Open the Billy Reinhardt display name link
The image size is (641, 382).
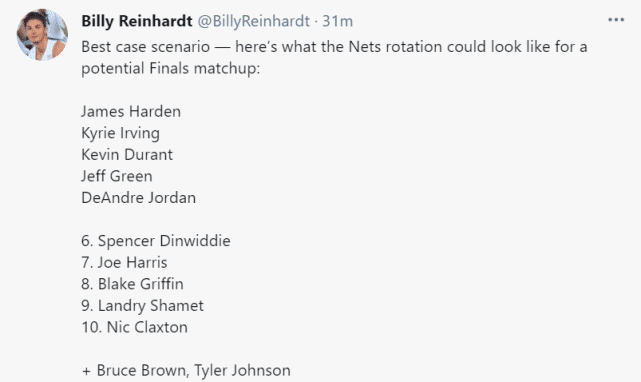(x=137, y=21)
